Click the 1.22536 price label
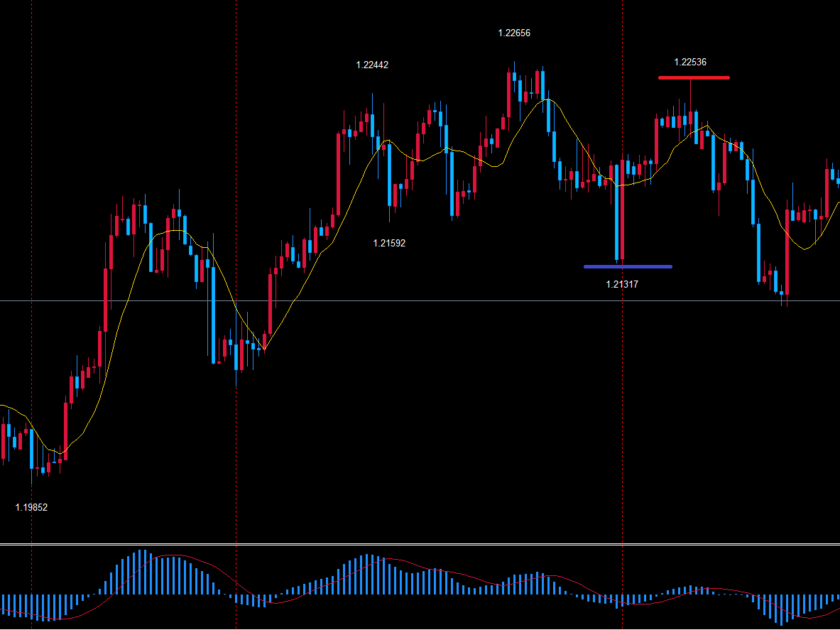Screen dimensions: 840x630 pos(691,62)
